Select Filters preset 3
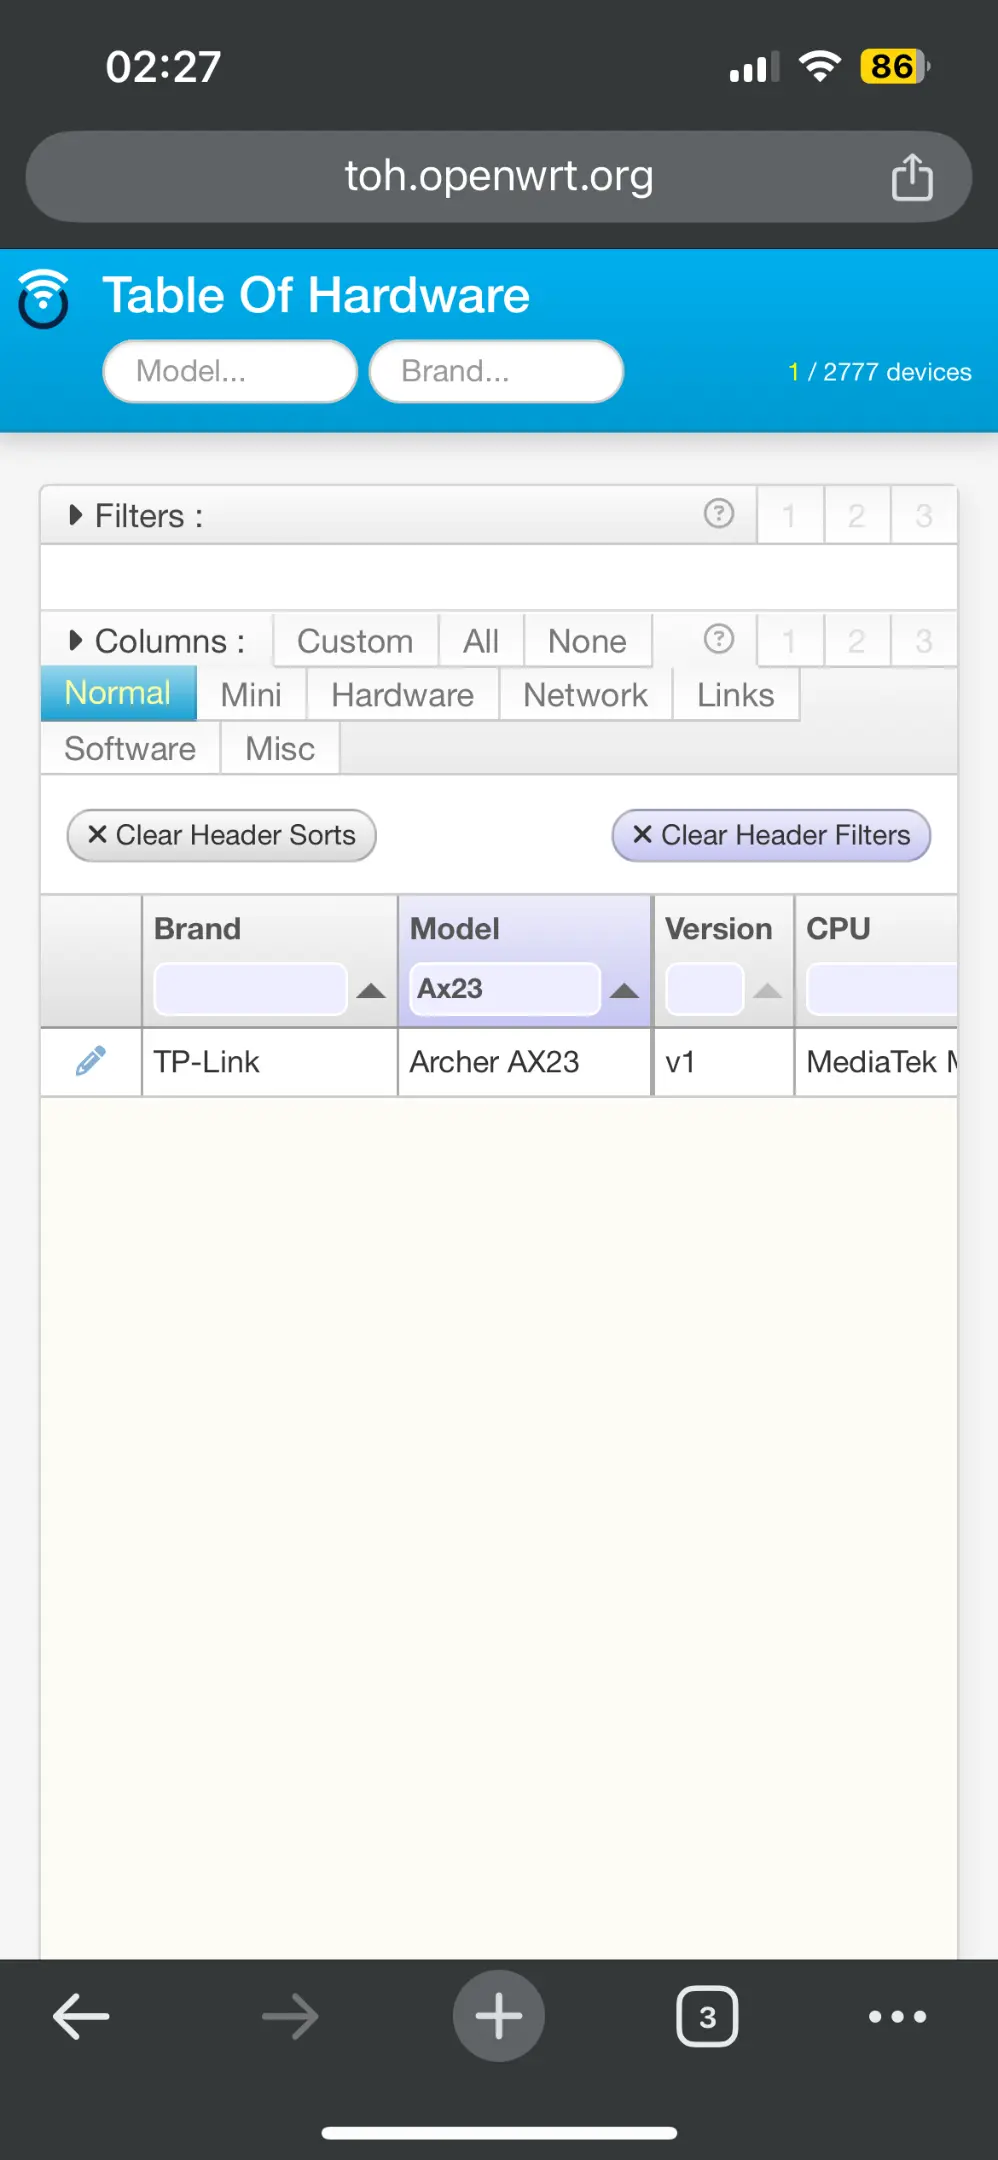The image size is (998, 2160). pyautogui.click(x=924, y=515)
